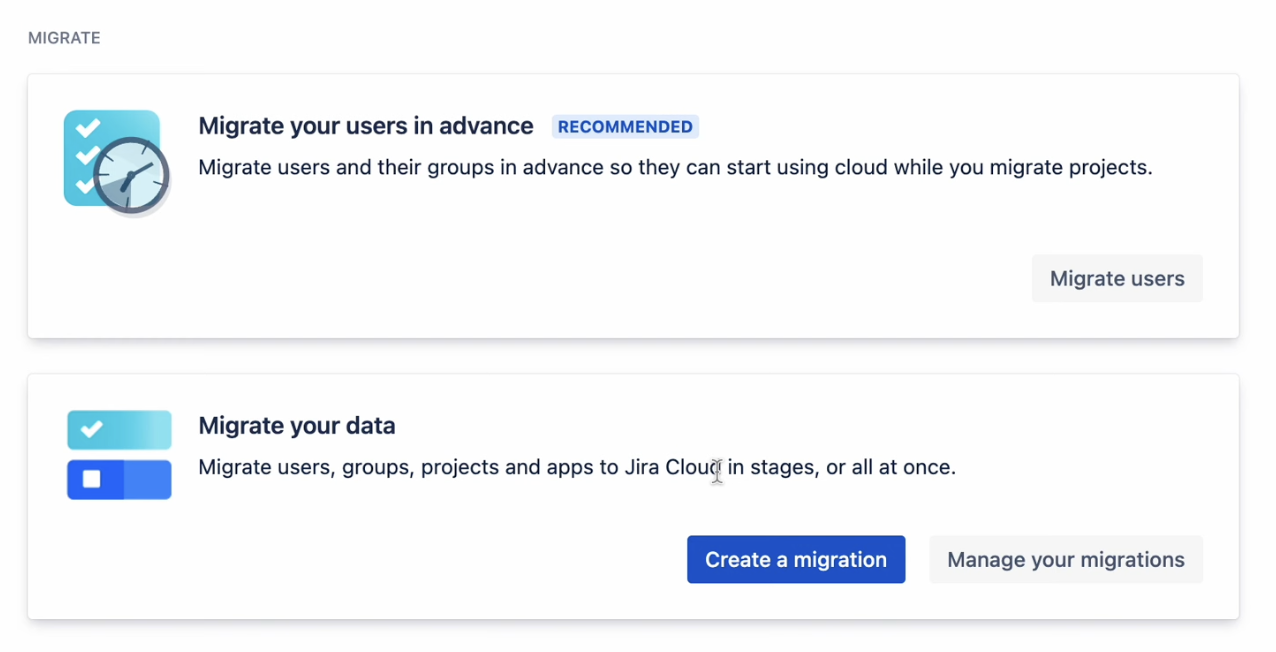Tick the empty white square on the blue bar

[91, 480]
